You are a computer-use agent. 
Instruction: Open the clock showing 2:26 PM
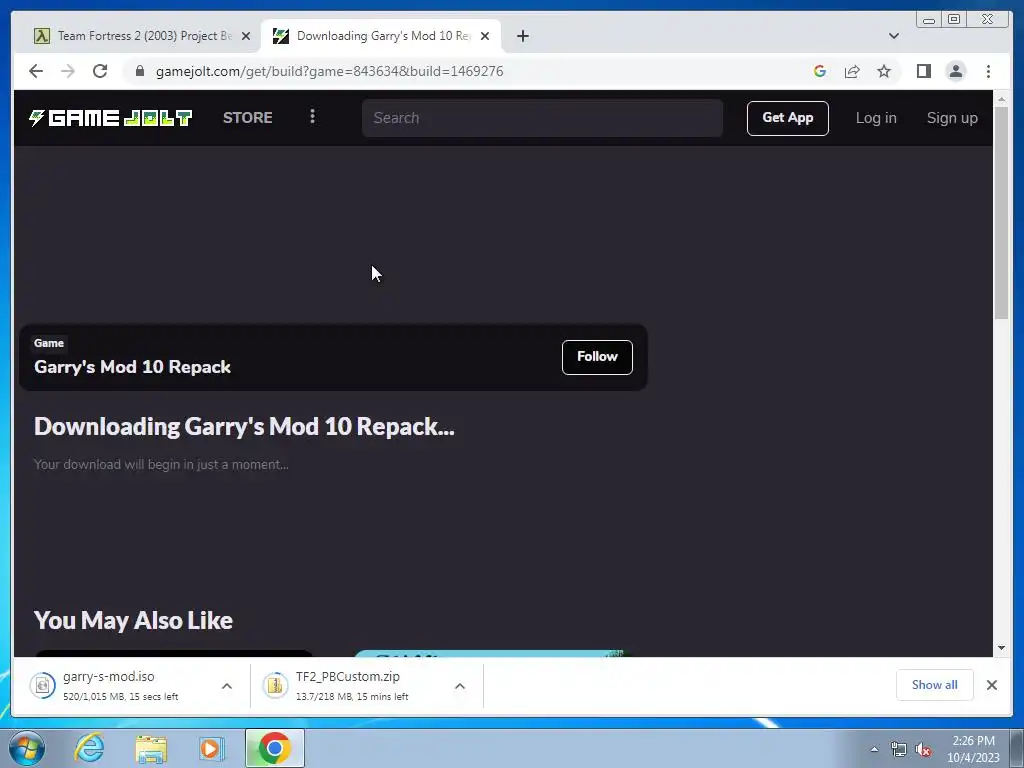coord(973,748)
